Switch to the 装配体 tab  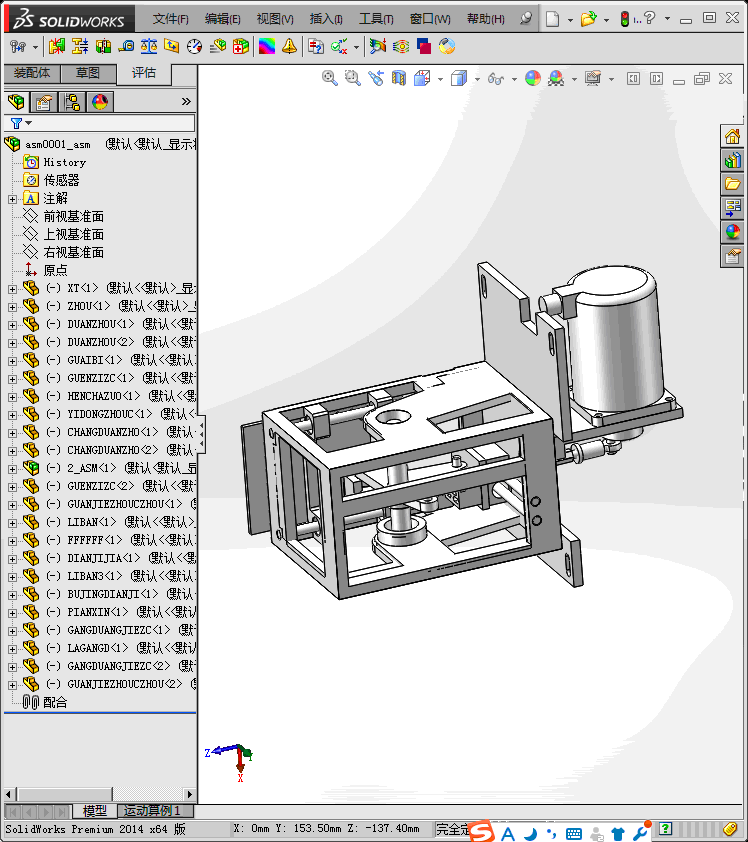click(32, 73)
